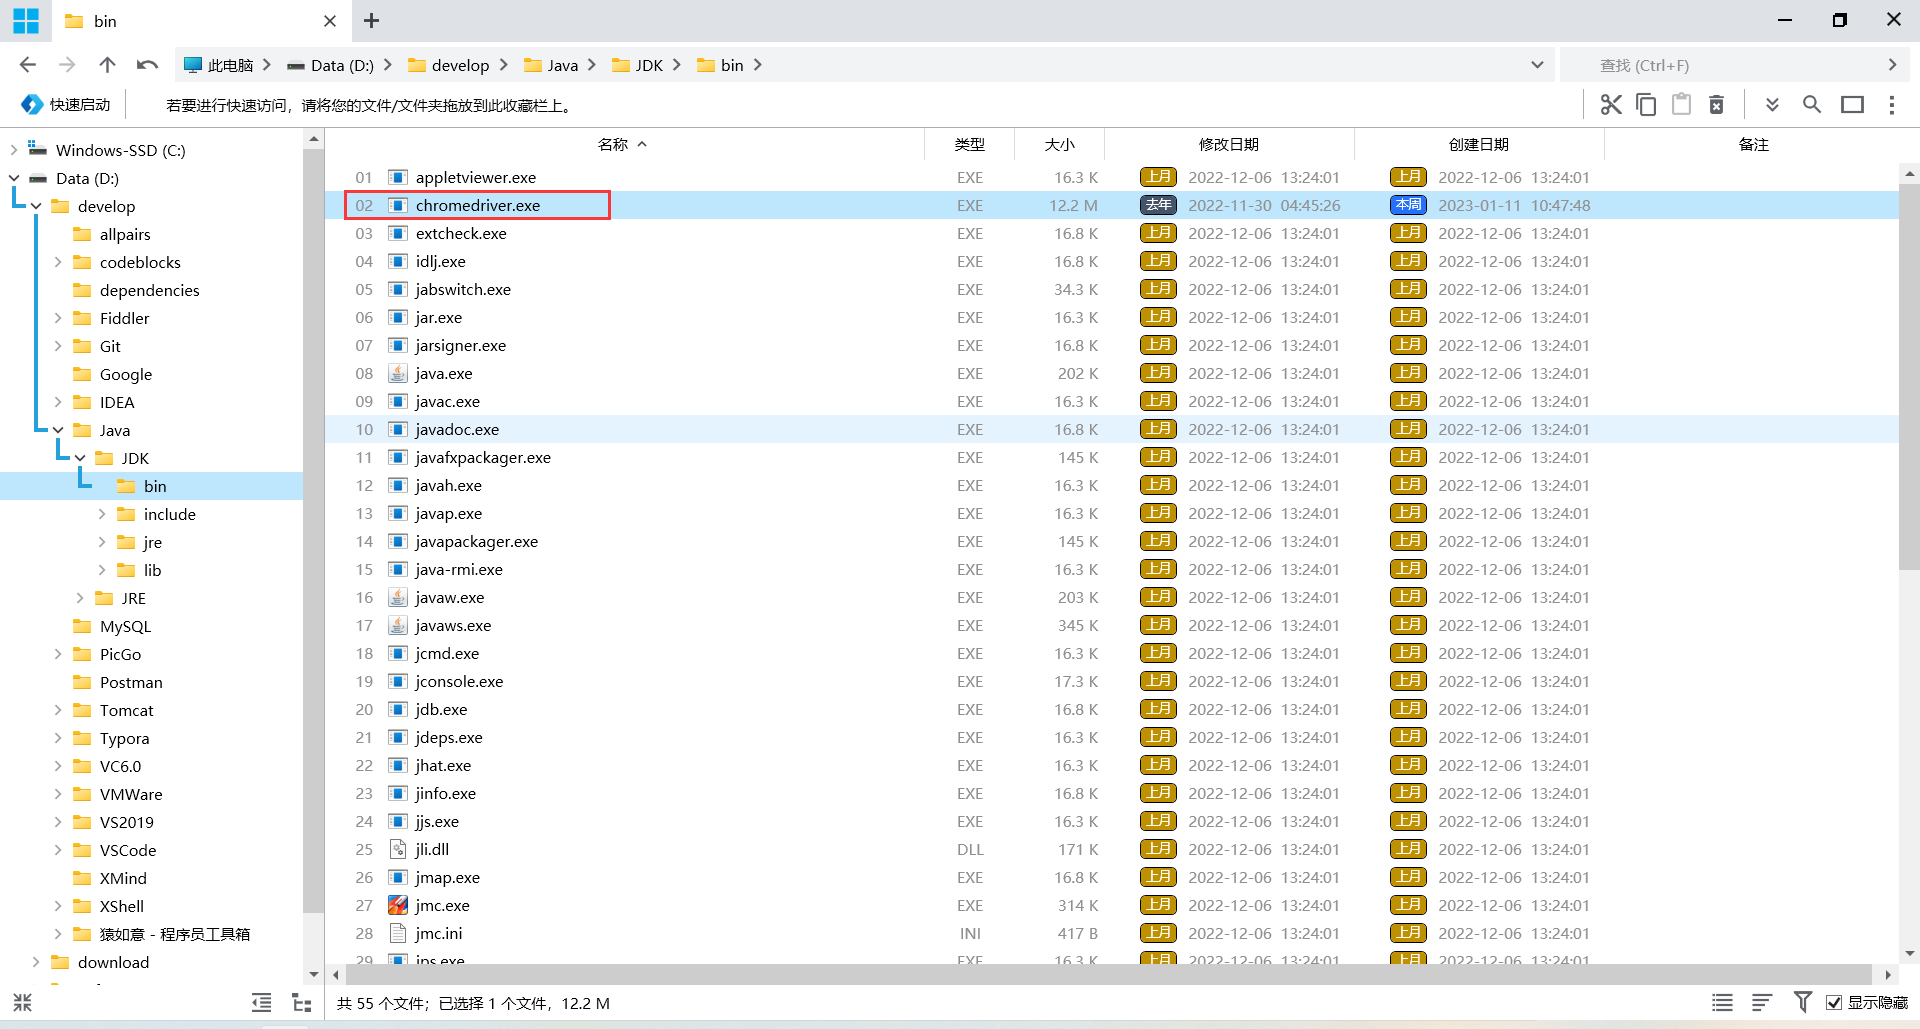The image size is (1920, 1029).
Task: Click down arrow of folder tree scrollbar
Action: [x=314, y=974]
